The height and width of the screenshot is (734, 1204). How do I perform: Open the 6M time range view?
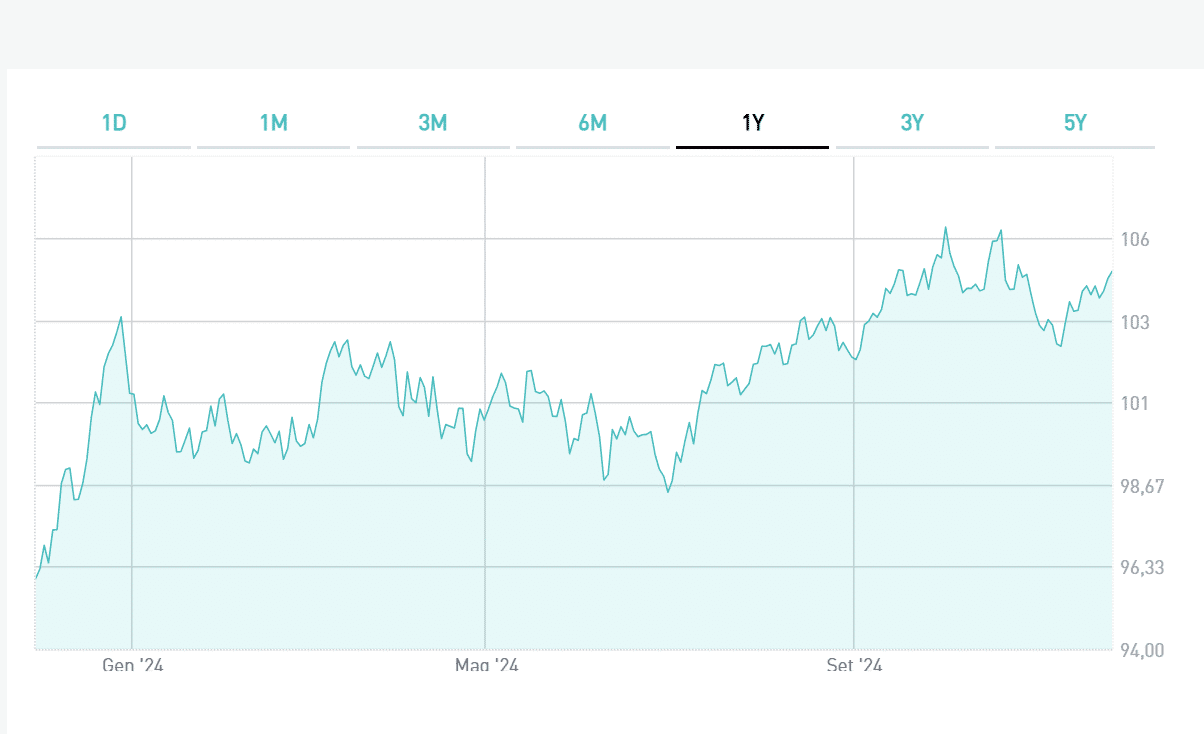tap(592, 124)
